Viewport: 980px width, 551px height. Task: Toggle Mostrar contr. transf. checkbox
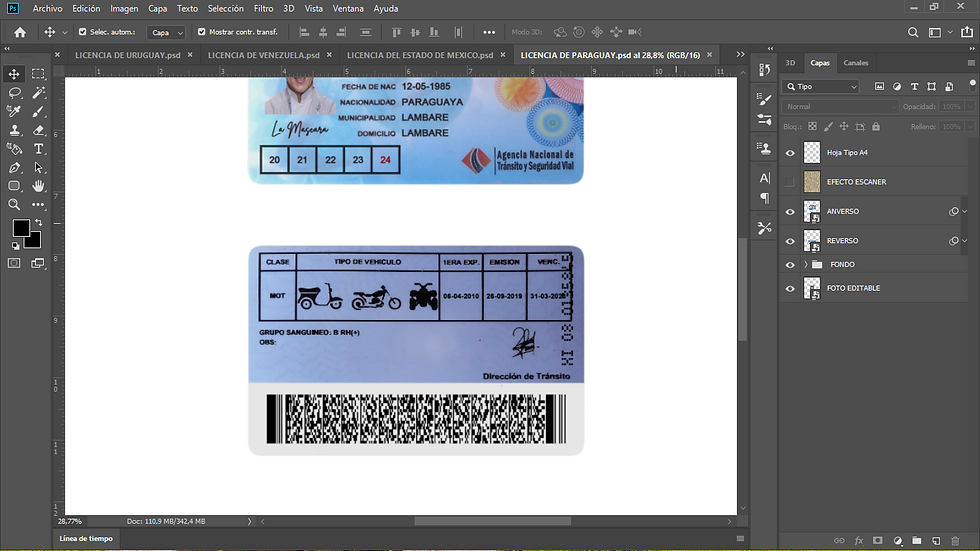click(x=201, y=32)
